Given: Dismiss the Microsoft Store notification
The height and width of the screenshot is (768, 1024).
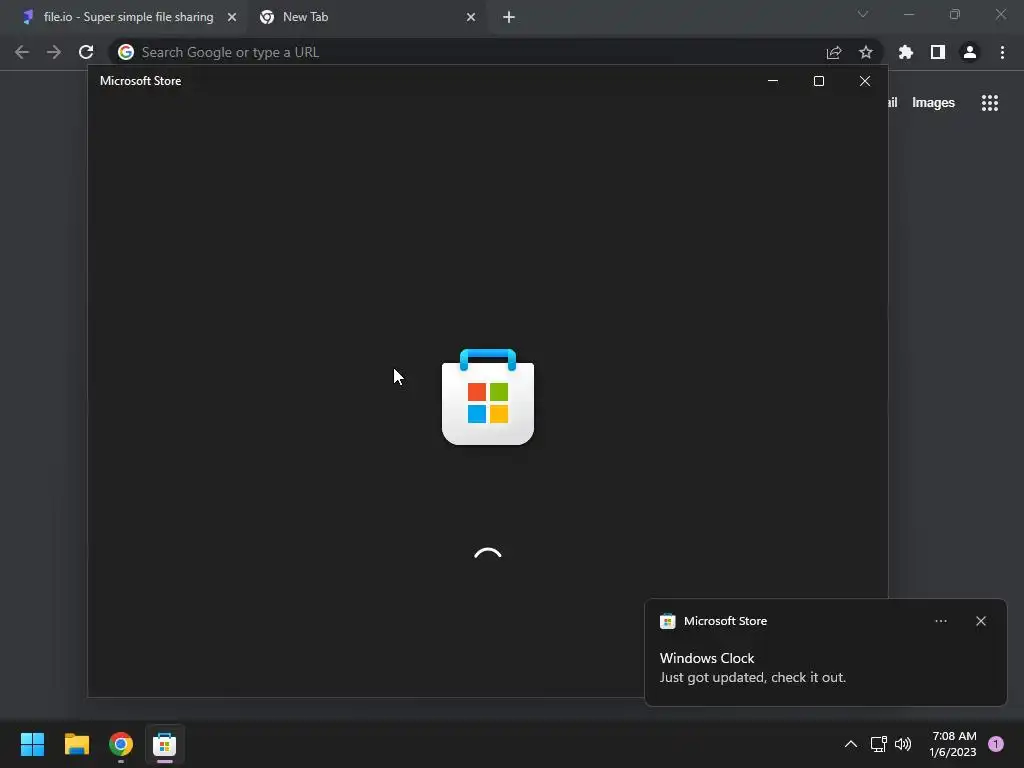Looking at the screenshot, I should point(981,621).
